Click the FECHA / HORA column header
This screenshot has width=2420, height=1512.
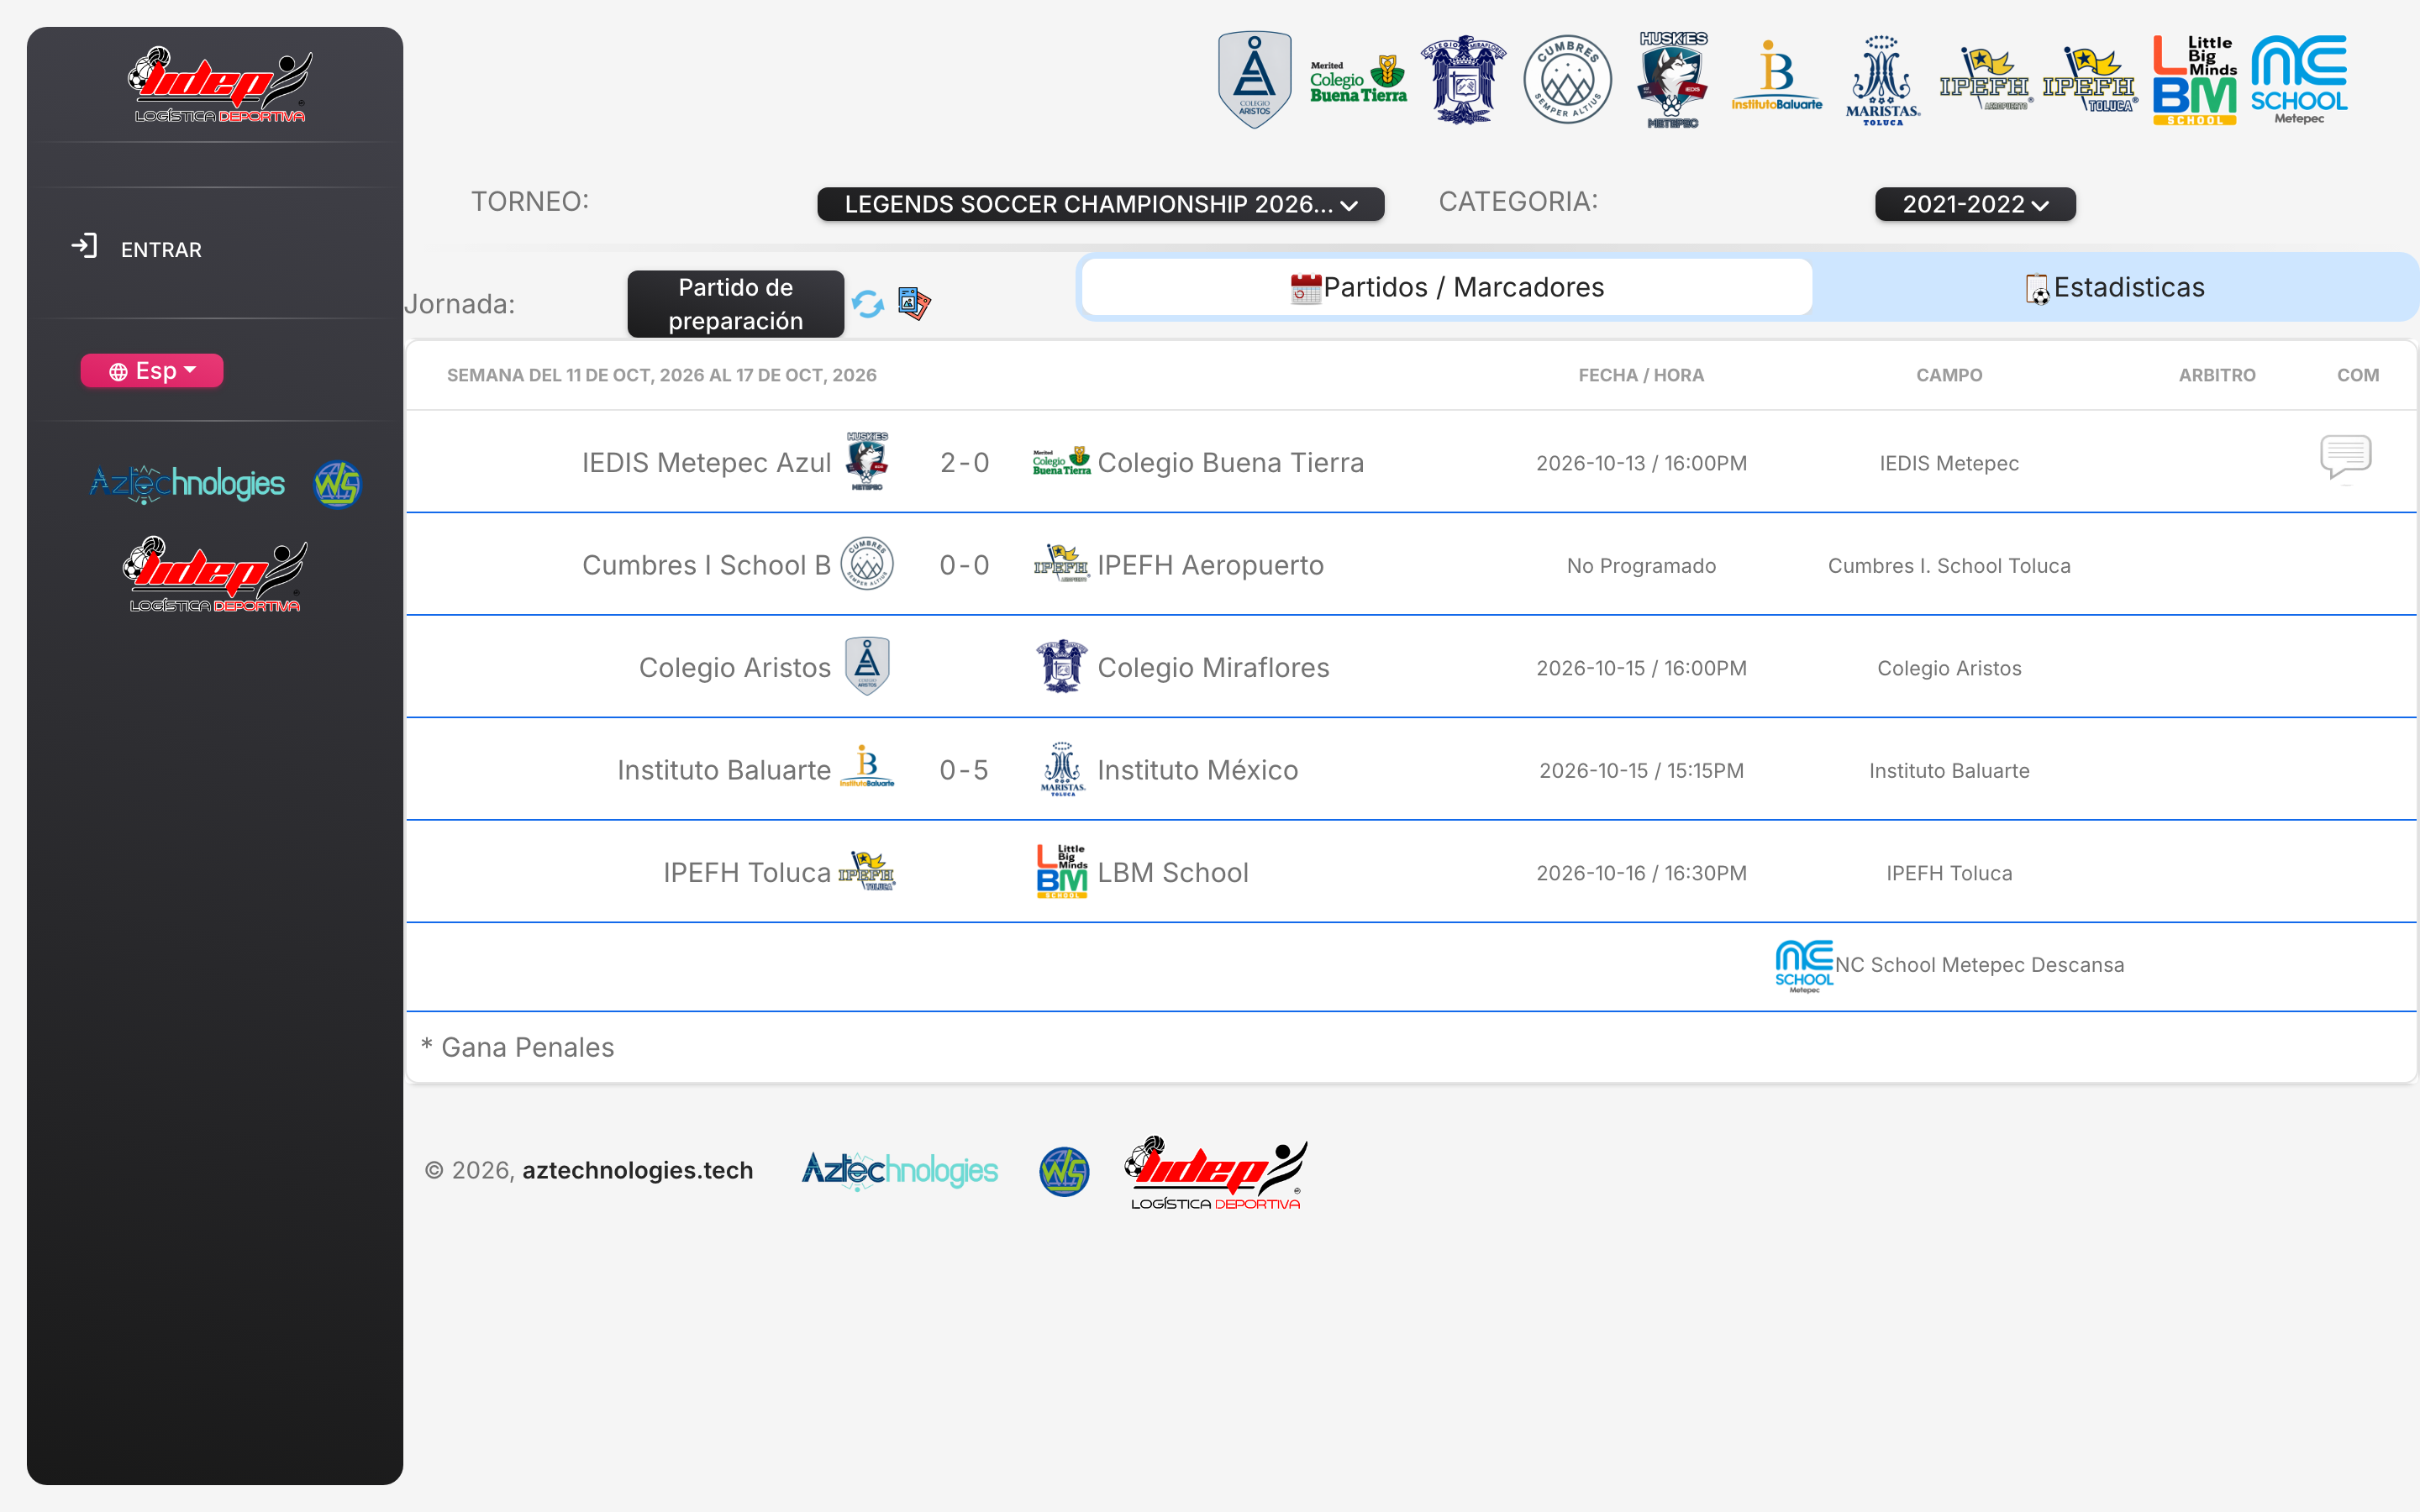(1641, 375)
